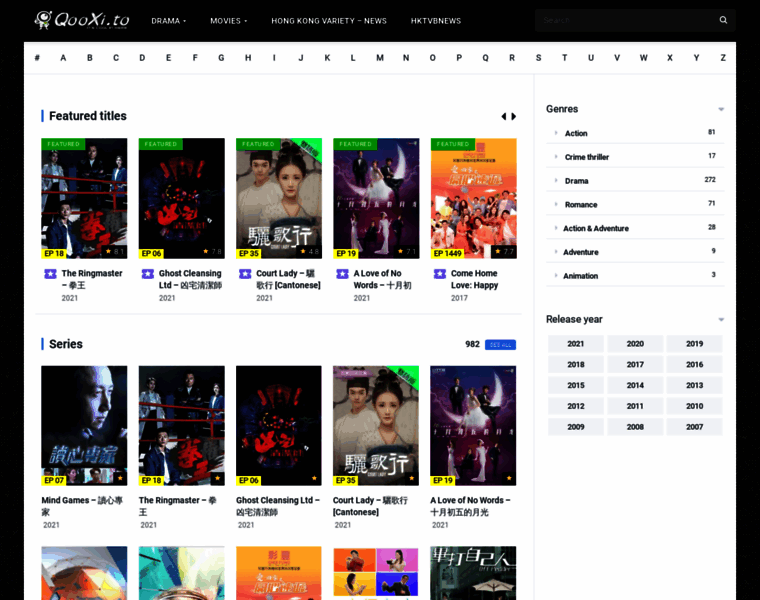The image size is (760, 600).
Task: Click badge icon beside Court Lady featured title
Action: [x=245, y=274]
